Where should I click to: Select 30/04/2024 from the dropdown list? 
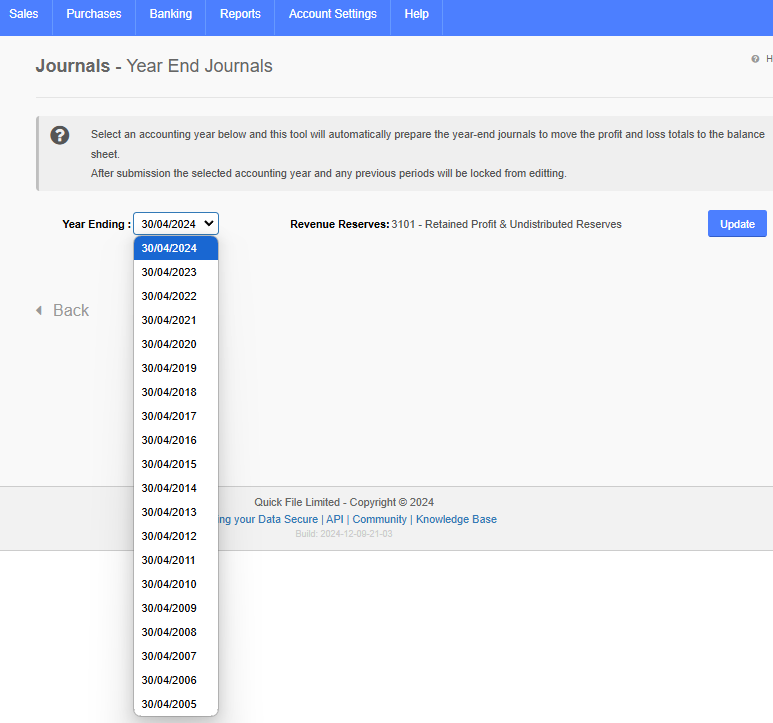[176, 248]
